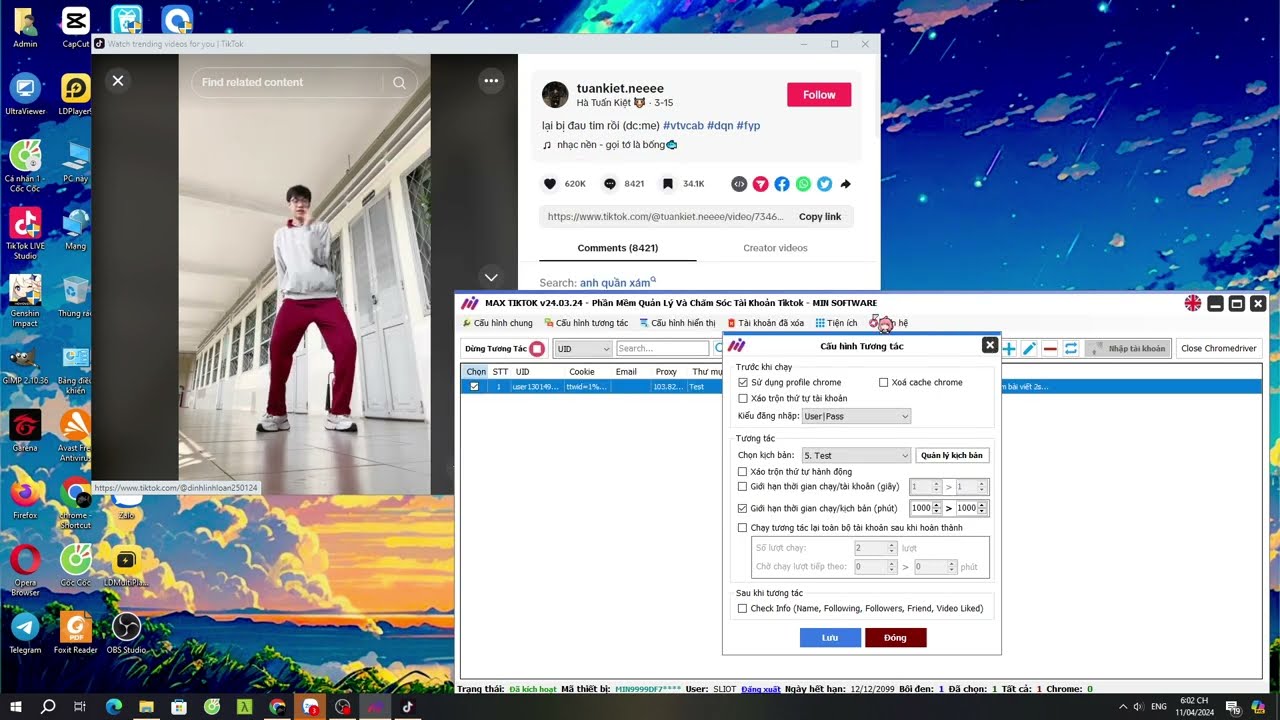The image size is (1280, 720).
Task: Adjust stepper of first 1000 minutes field
Action: (937, 508)
